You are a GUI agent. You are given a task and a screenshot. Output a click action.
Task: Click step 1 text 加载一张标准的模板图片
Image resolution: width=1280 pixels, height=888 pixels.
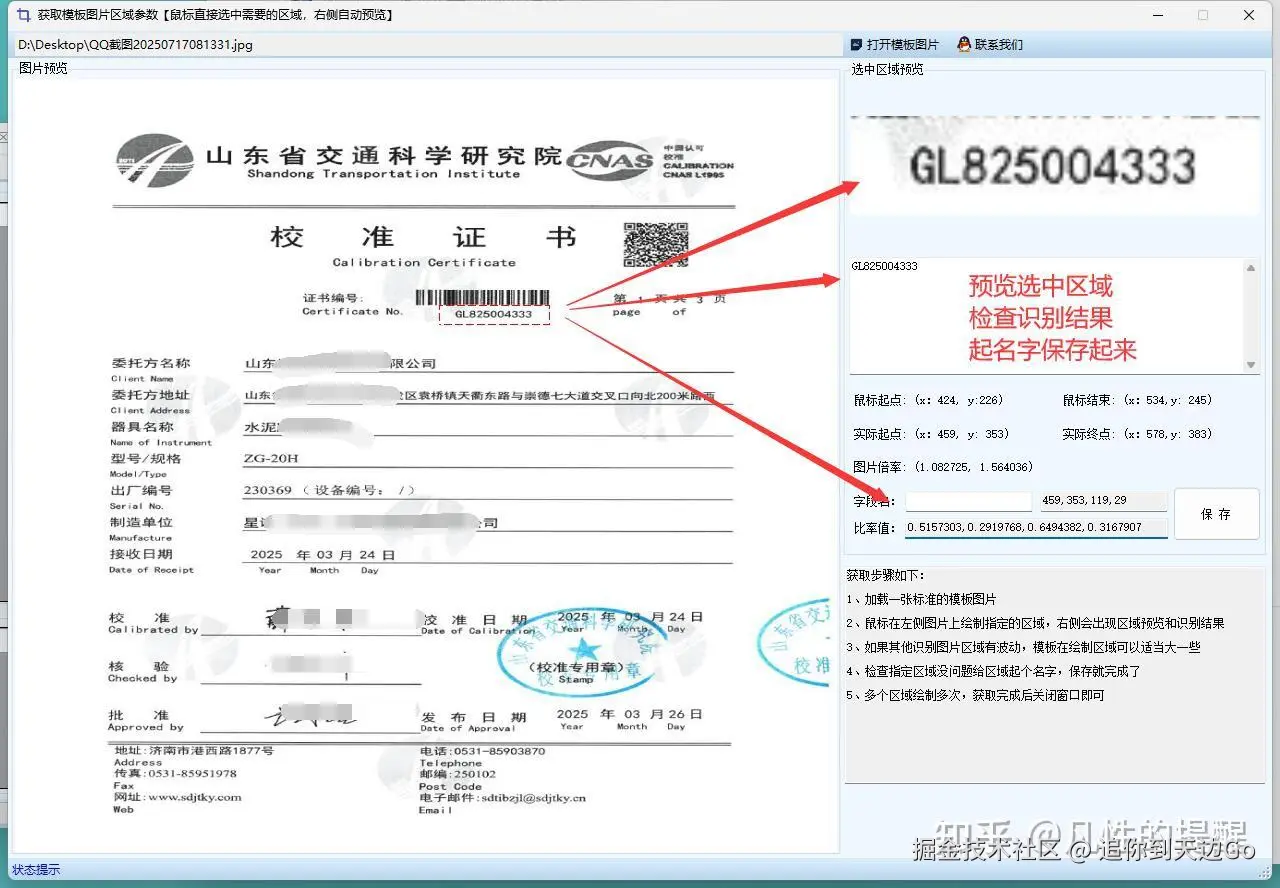coord(921,600)
